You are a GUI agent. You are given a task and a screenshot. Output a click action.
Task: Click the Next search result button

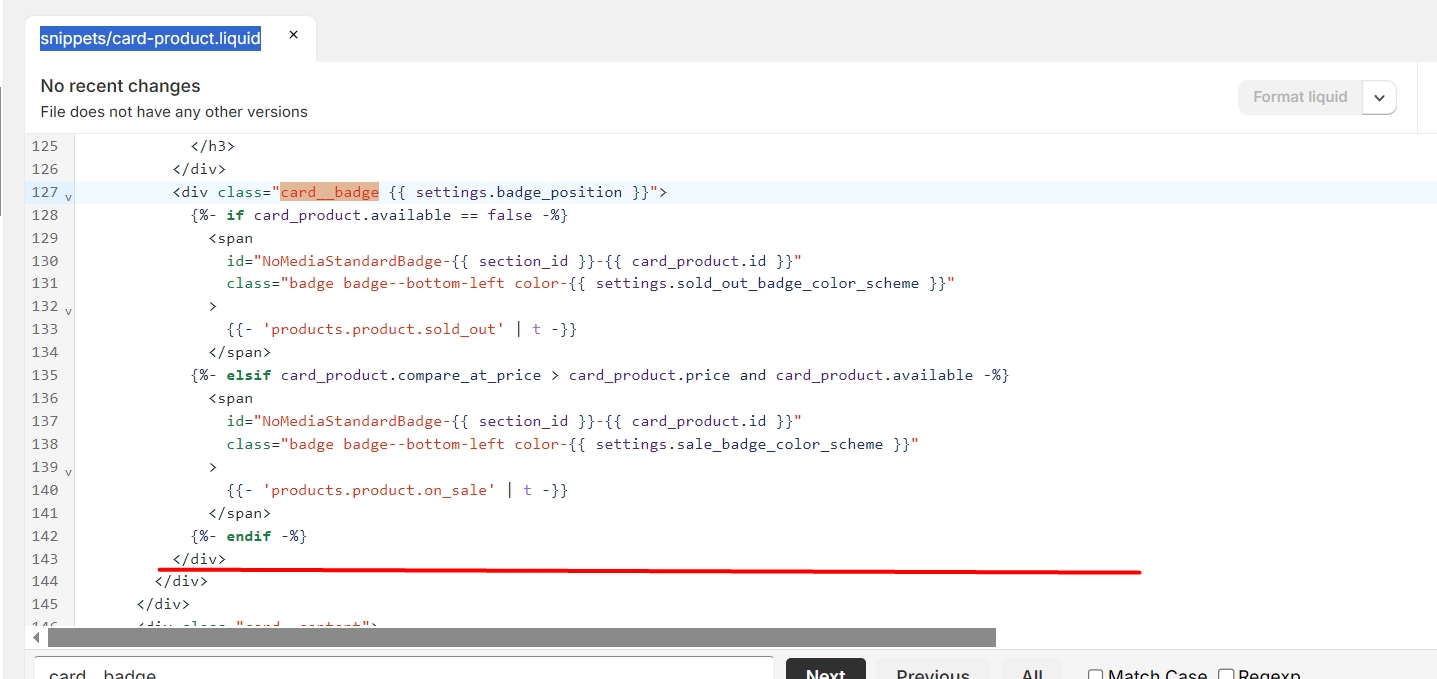tap(825, 670)
